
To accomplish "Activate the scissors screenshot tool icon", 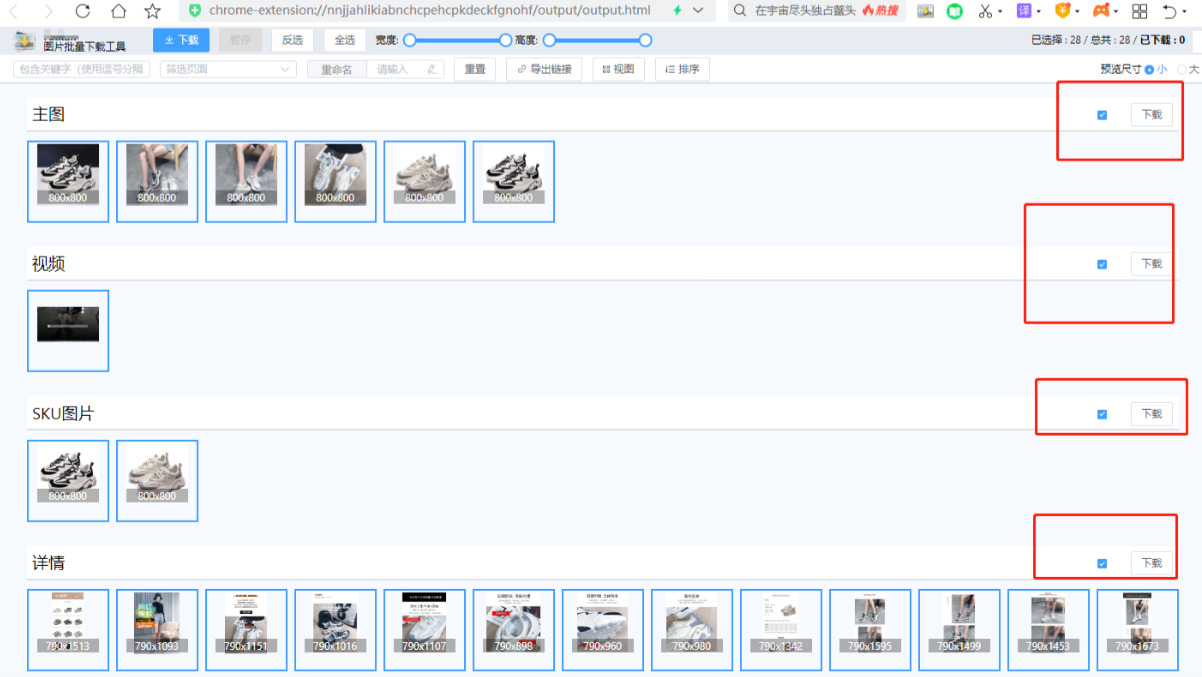I will [x=986, y=11].
